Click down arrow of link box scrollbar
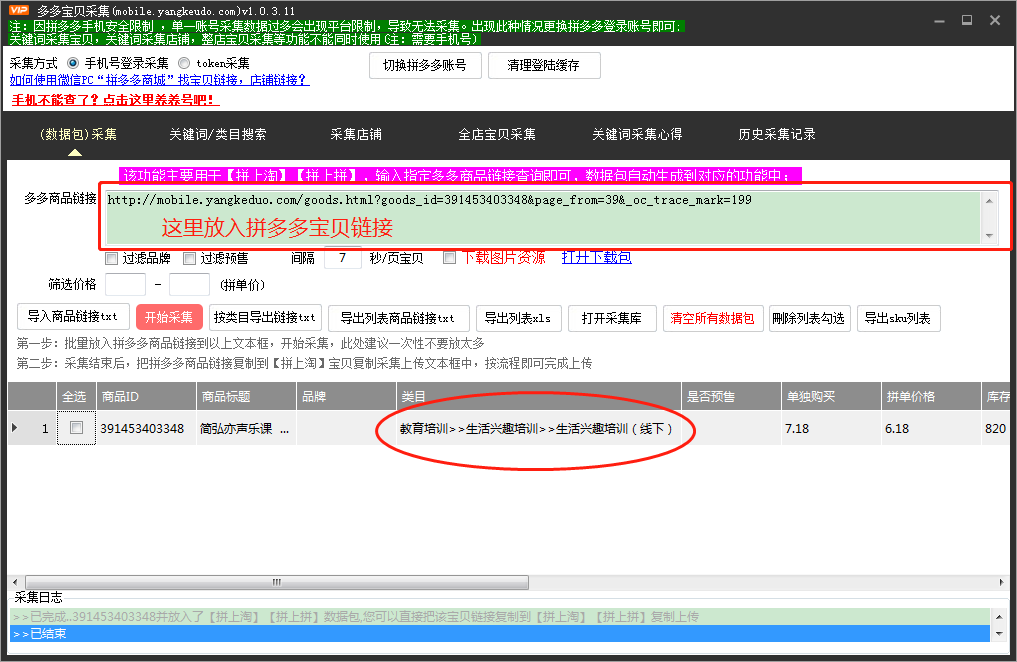 coord(989,235)
